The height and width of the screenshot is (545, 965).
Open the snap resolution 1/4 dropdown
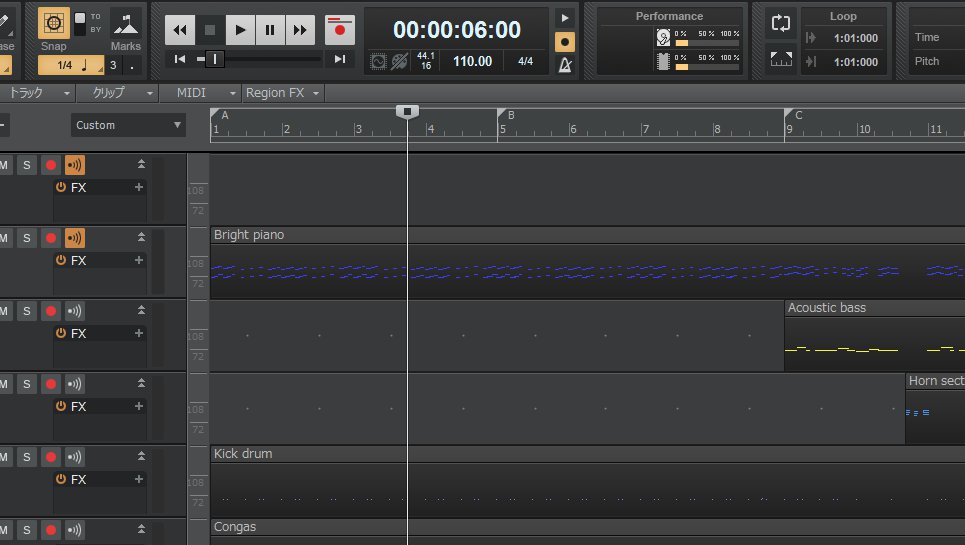[x=70, y=65]
